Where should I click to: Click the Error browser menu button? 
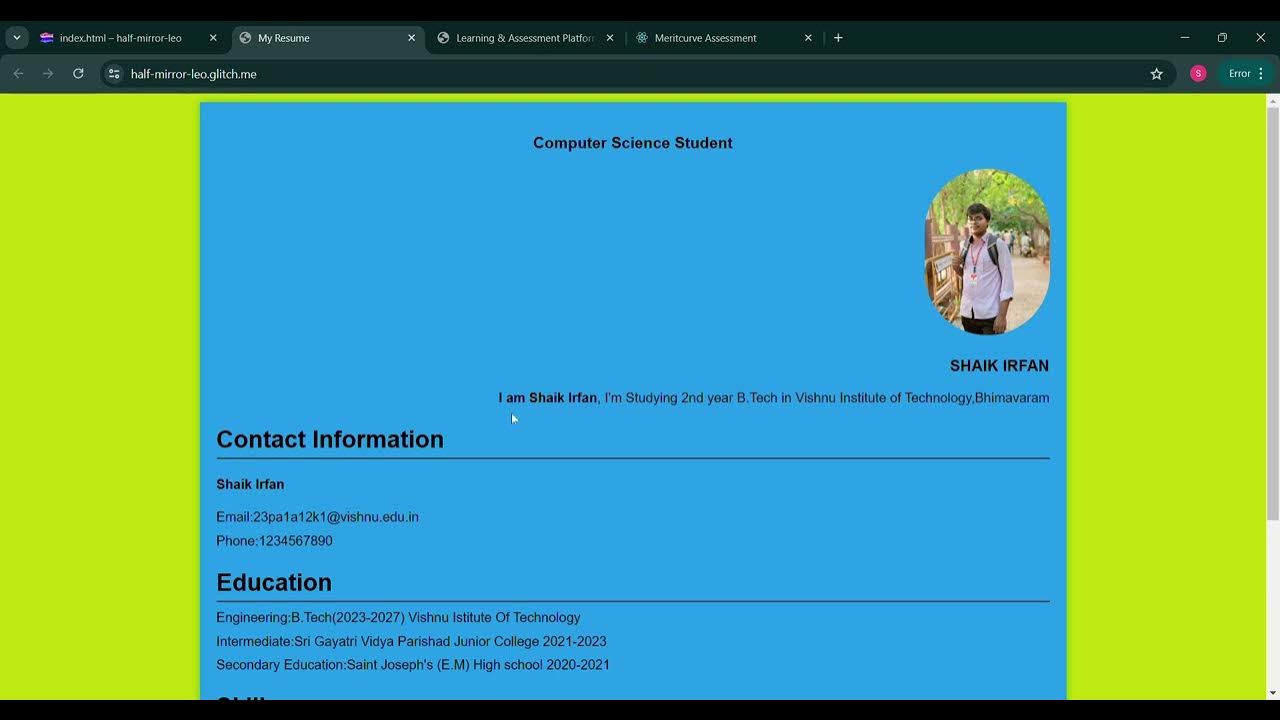click(1246, 74)
